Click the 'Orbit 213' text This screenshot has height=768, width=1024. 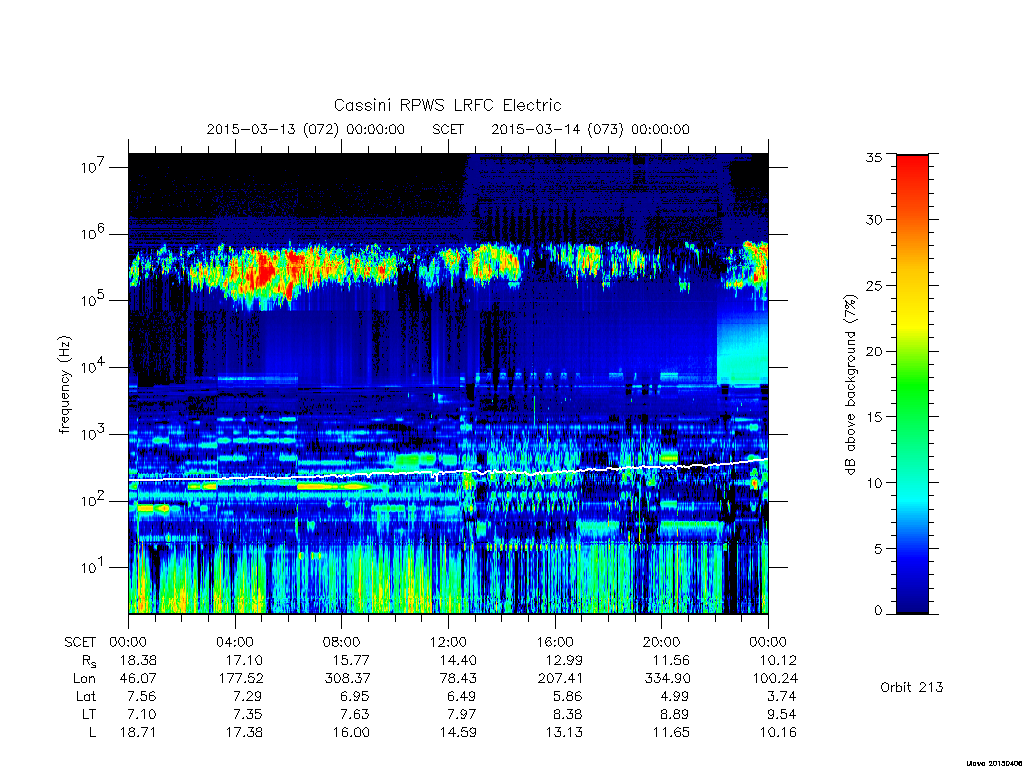click(x=912, y=687)
